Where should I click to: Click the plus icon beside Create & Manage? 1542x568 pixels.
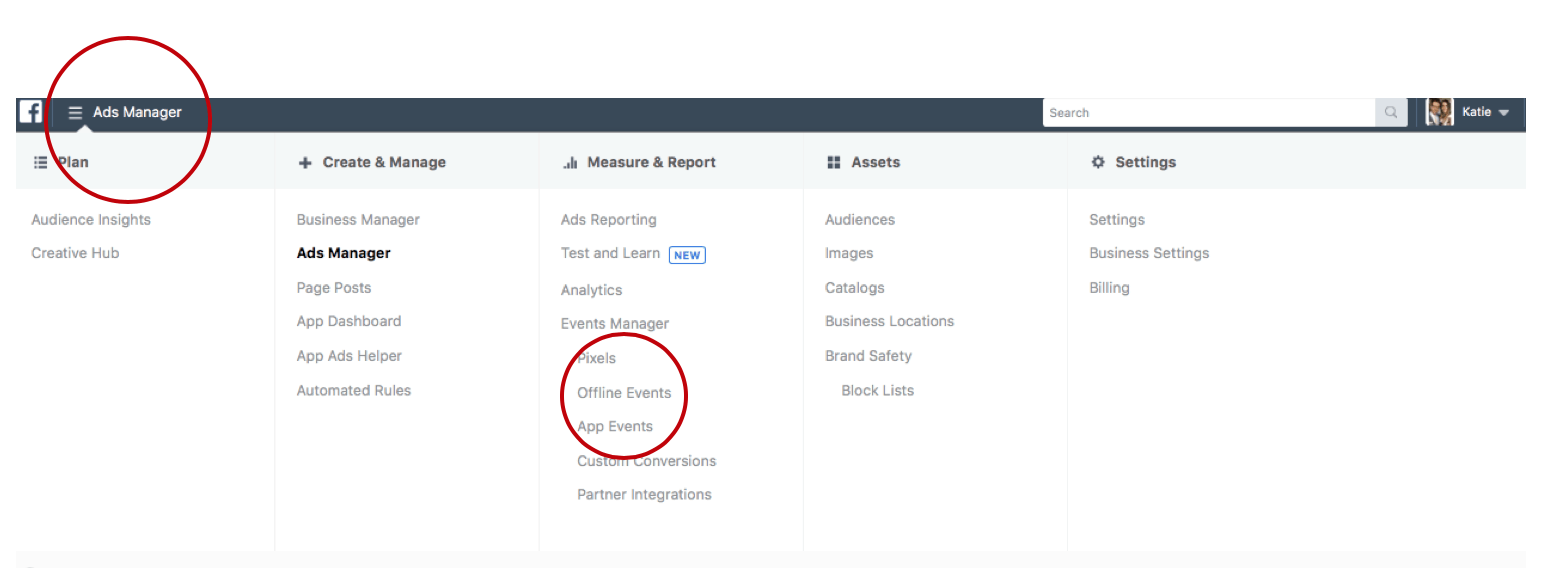click(305, 162)
